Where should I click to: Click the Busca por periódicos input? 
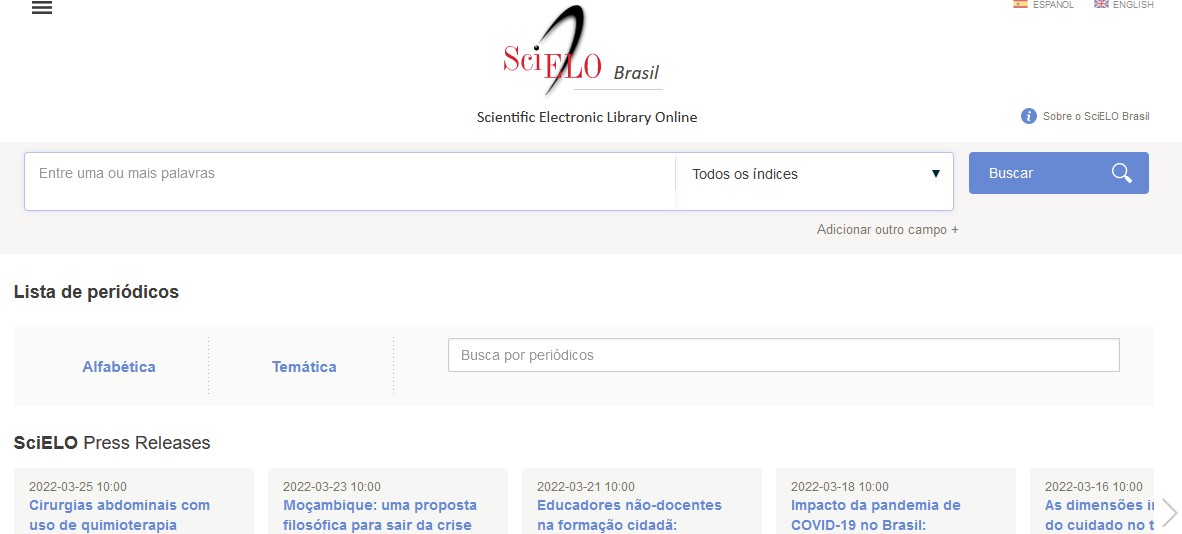click(783, 355)
